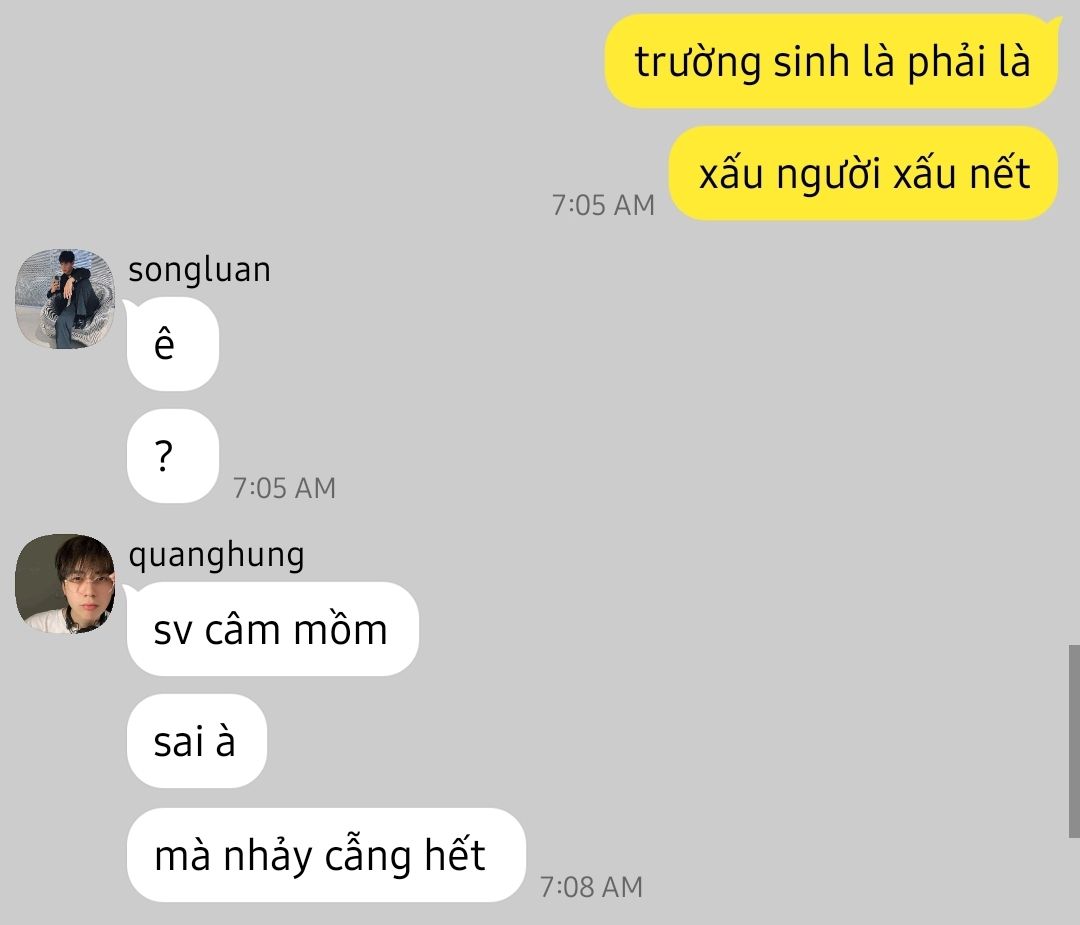Click the word 'mồm' in quanghung's message
Image resolution: width=1080 pixels, height=925 pixels.
click(340, 629)
